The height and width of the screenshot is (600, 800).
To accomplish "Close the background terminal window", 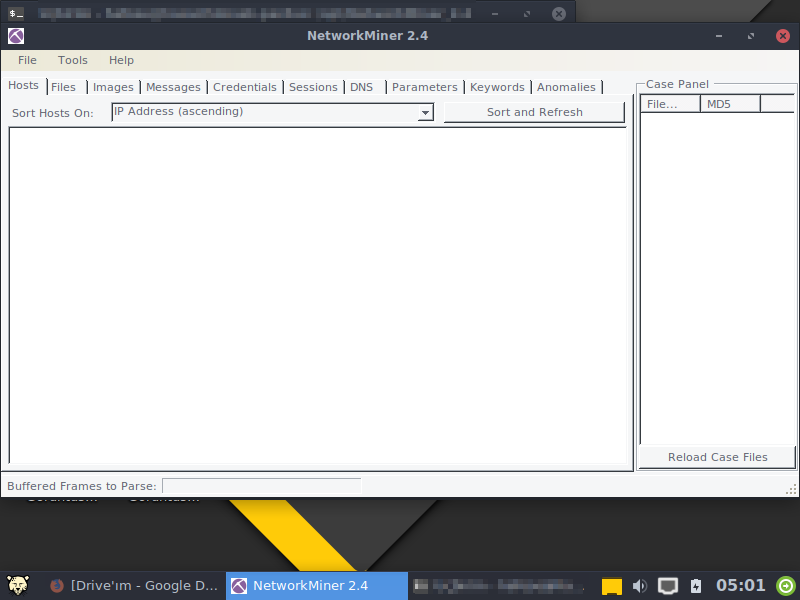I will (x=559, y=14).
